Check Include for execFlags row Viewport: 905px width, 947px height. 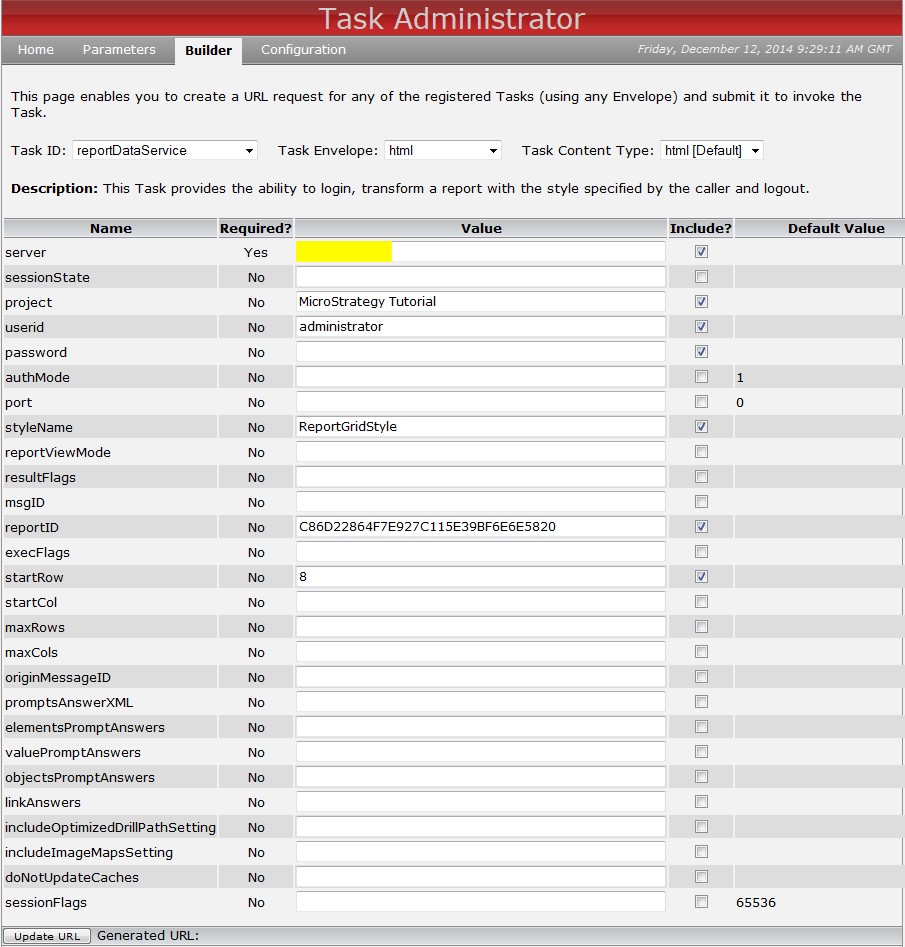701,552
